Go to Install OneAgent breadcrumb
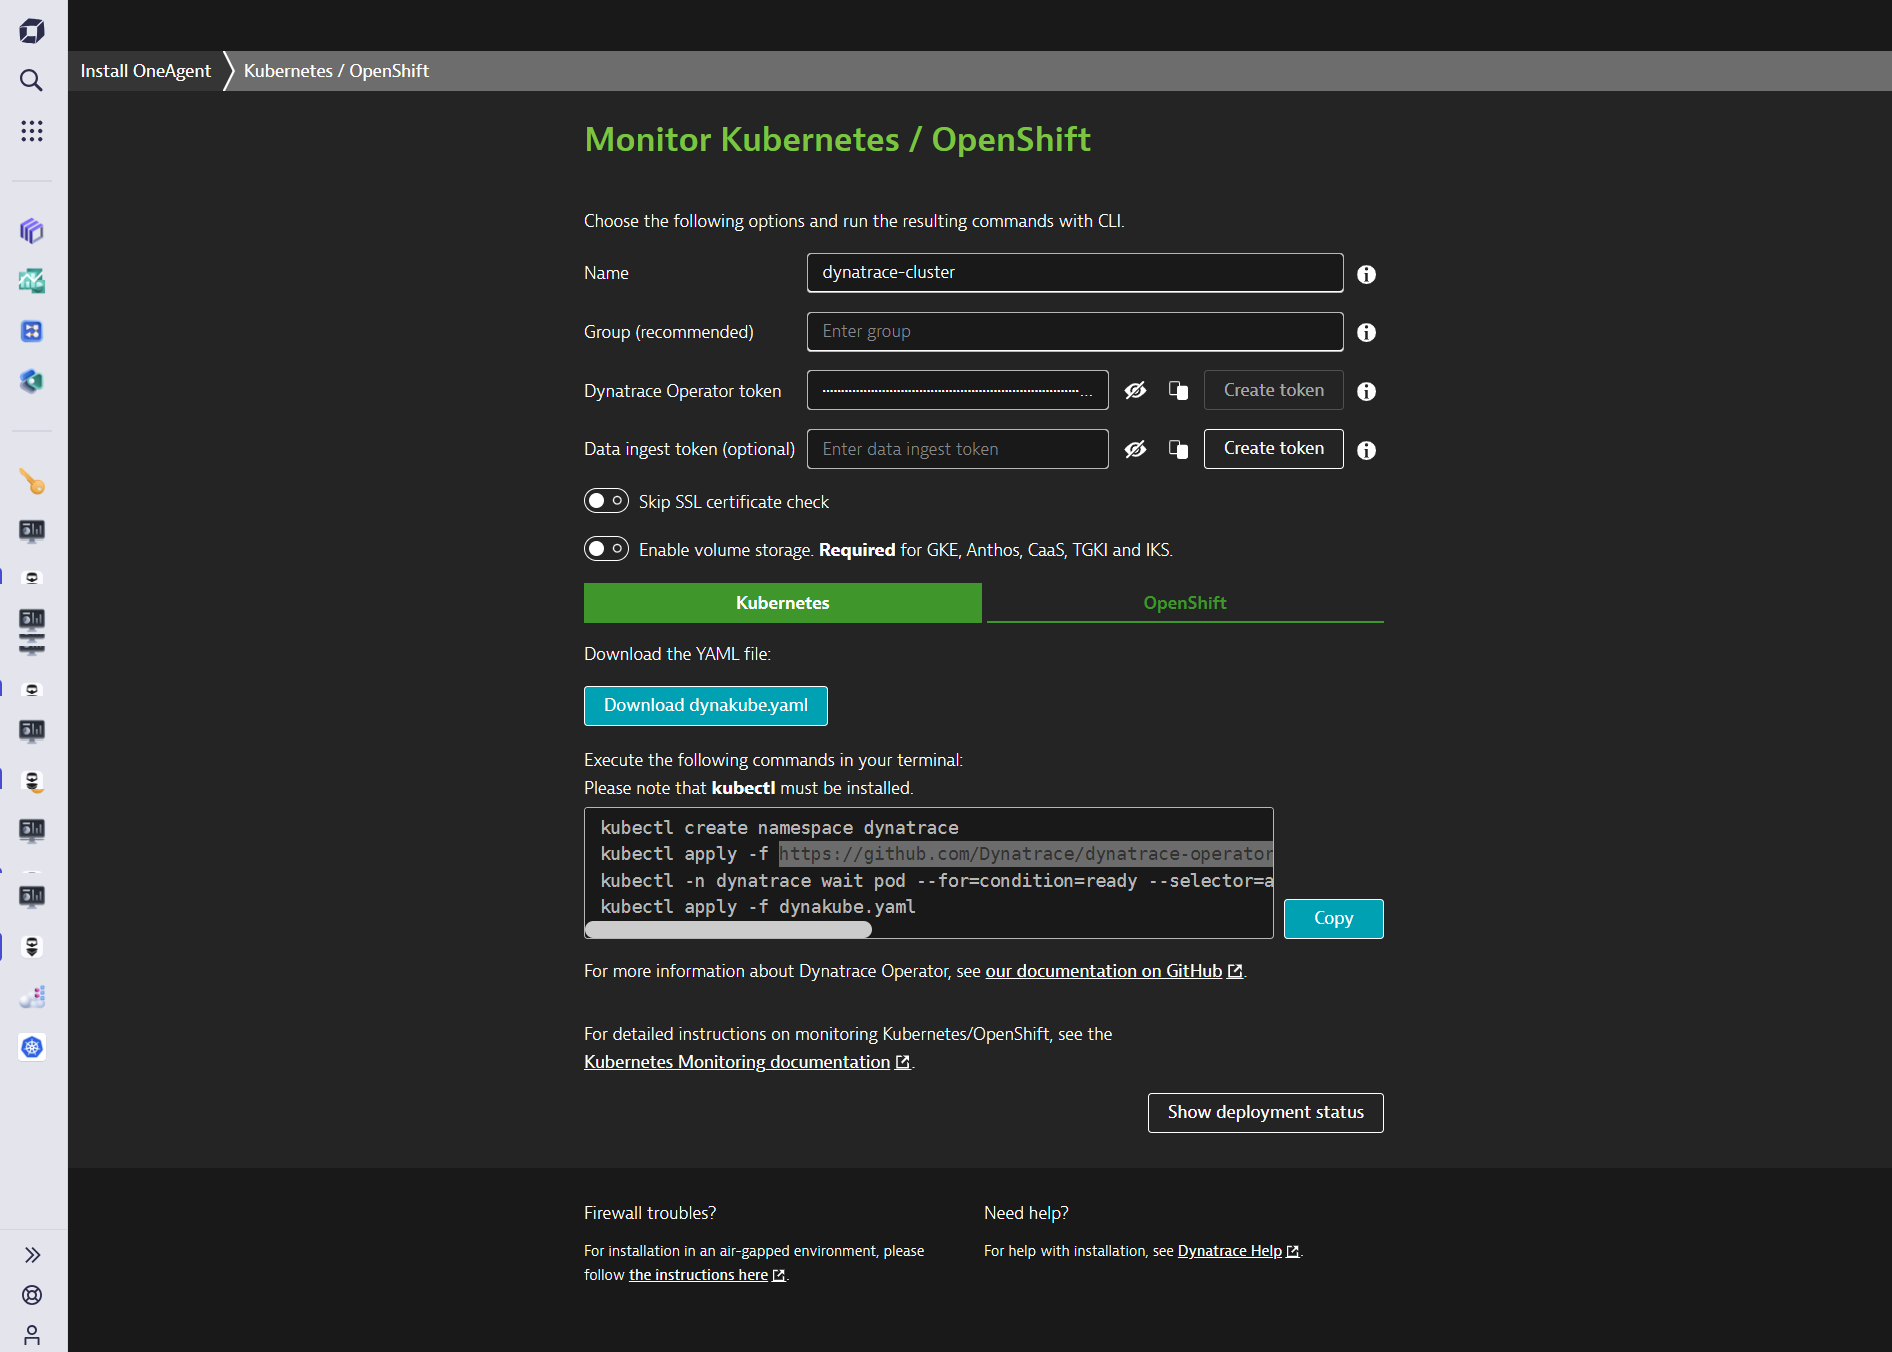1892x1352 pixels. click(146, 71)
